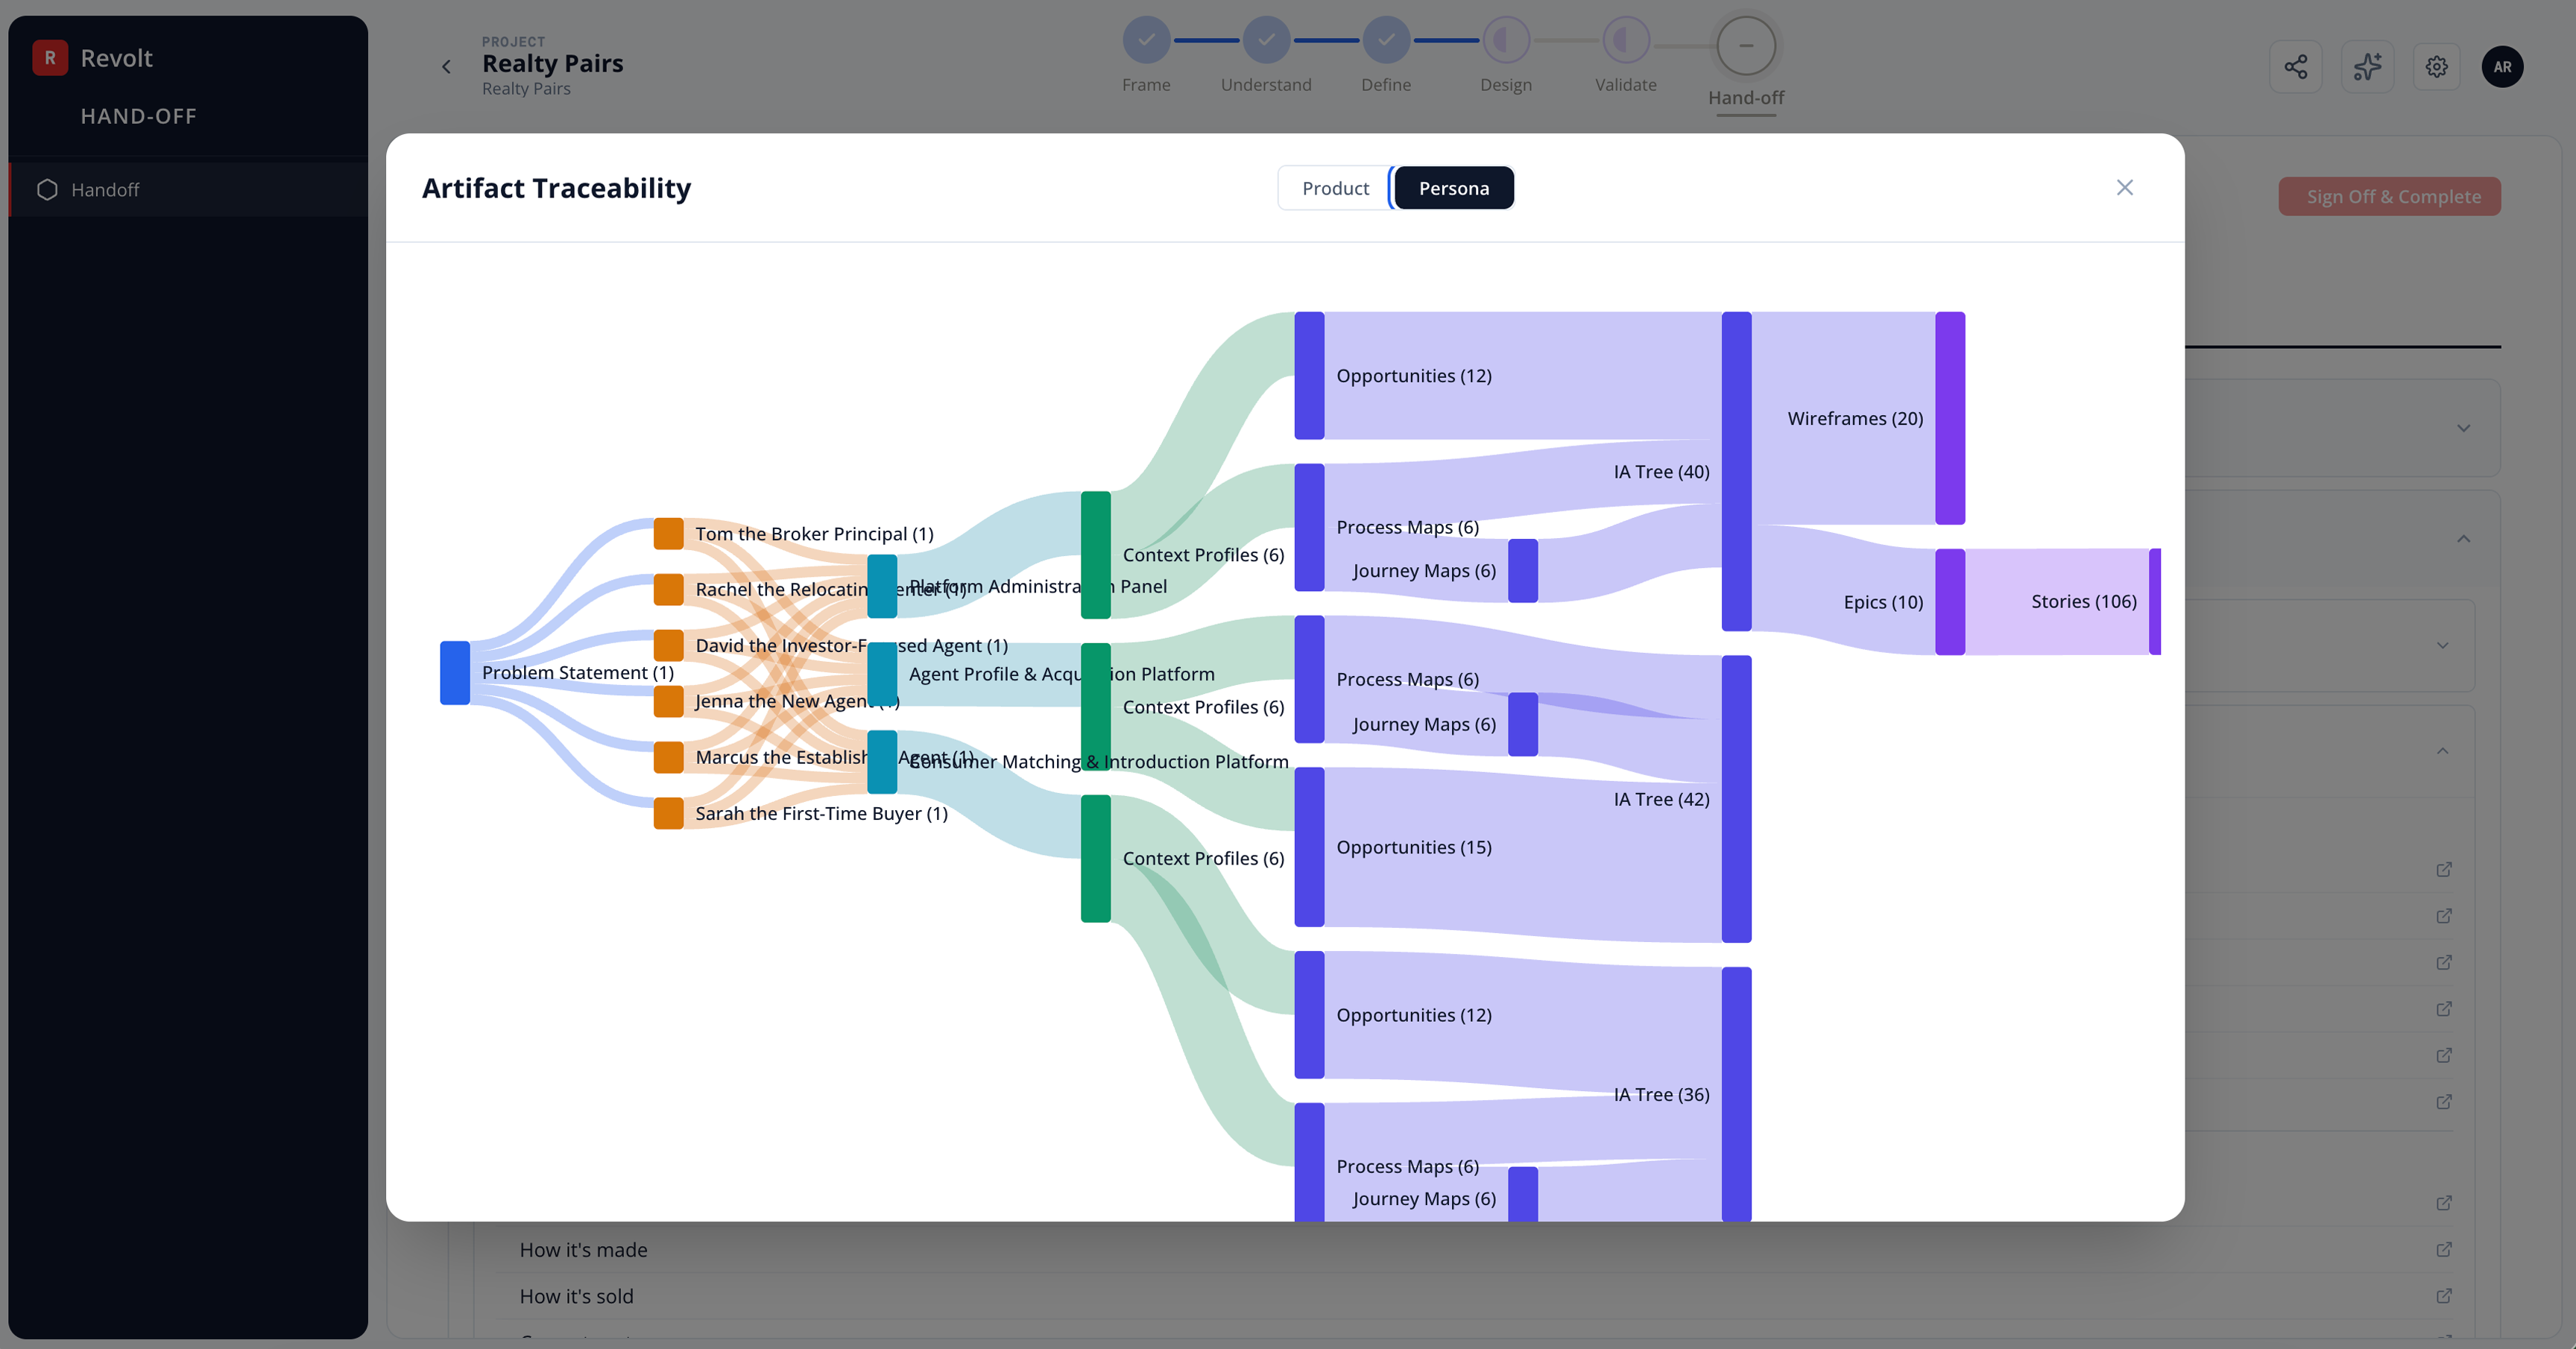Click the Sign Off & Complete button
2576x1349 pixels.
pyautogui.click(x=2389, y=196)
